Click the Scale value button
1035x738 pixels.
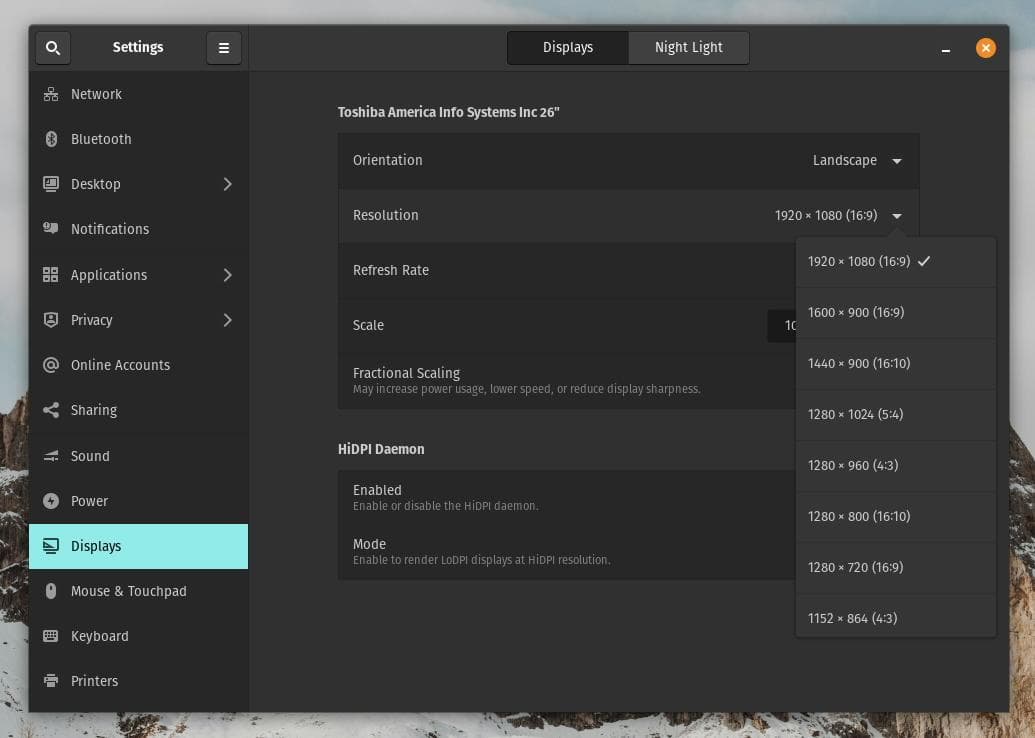pyautogui.click(x=782, y=325)
